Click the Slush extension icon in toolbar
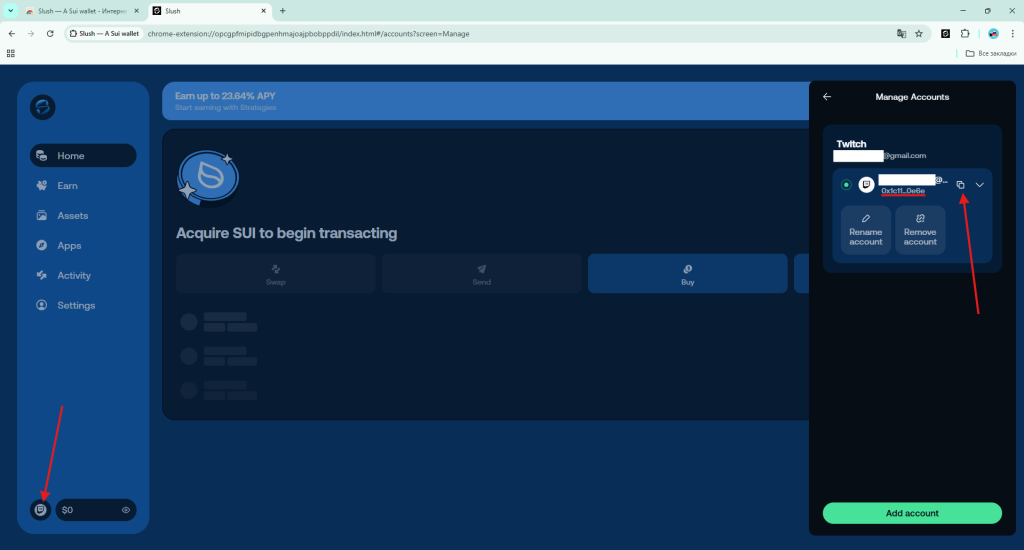Viewport: 1024px width, 550px height. pyautogui.click(x=945, y=33)
